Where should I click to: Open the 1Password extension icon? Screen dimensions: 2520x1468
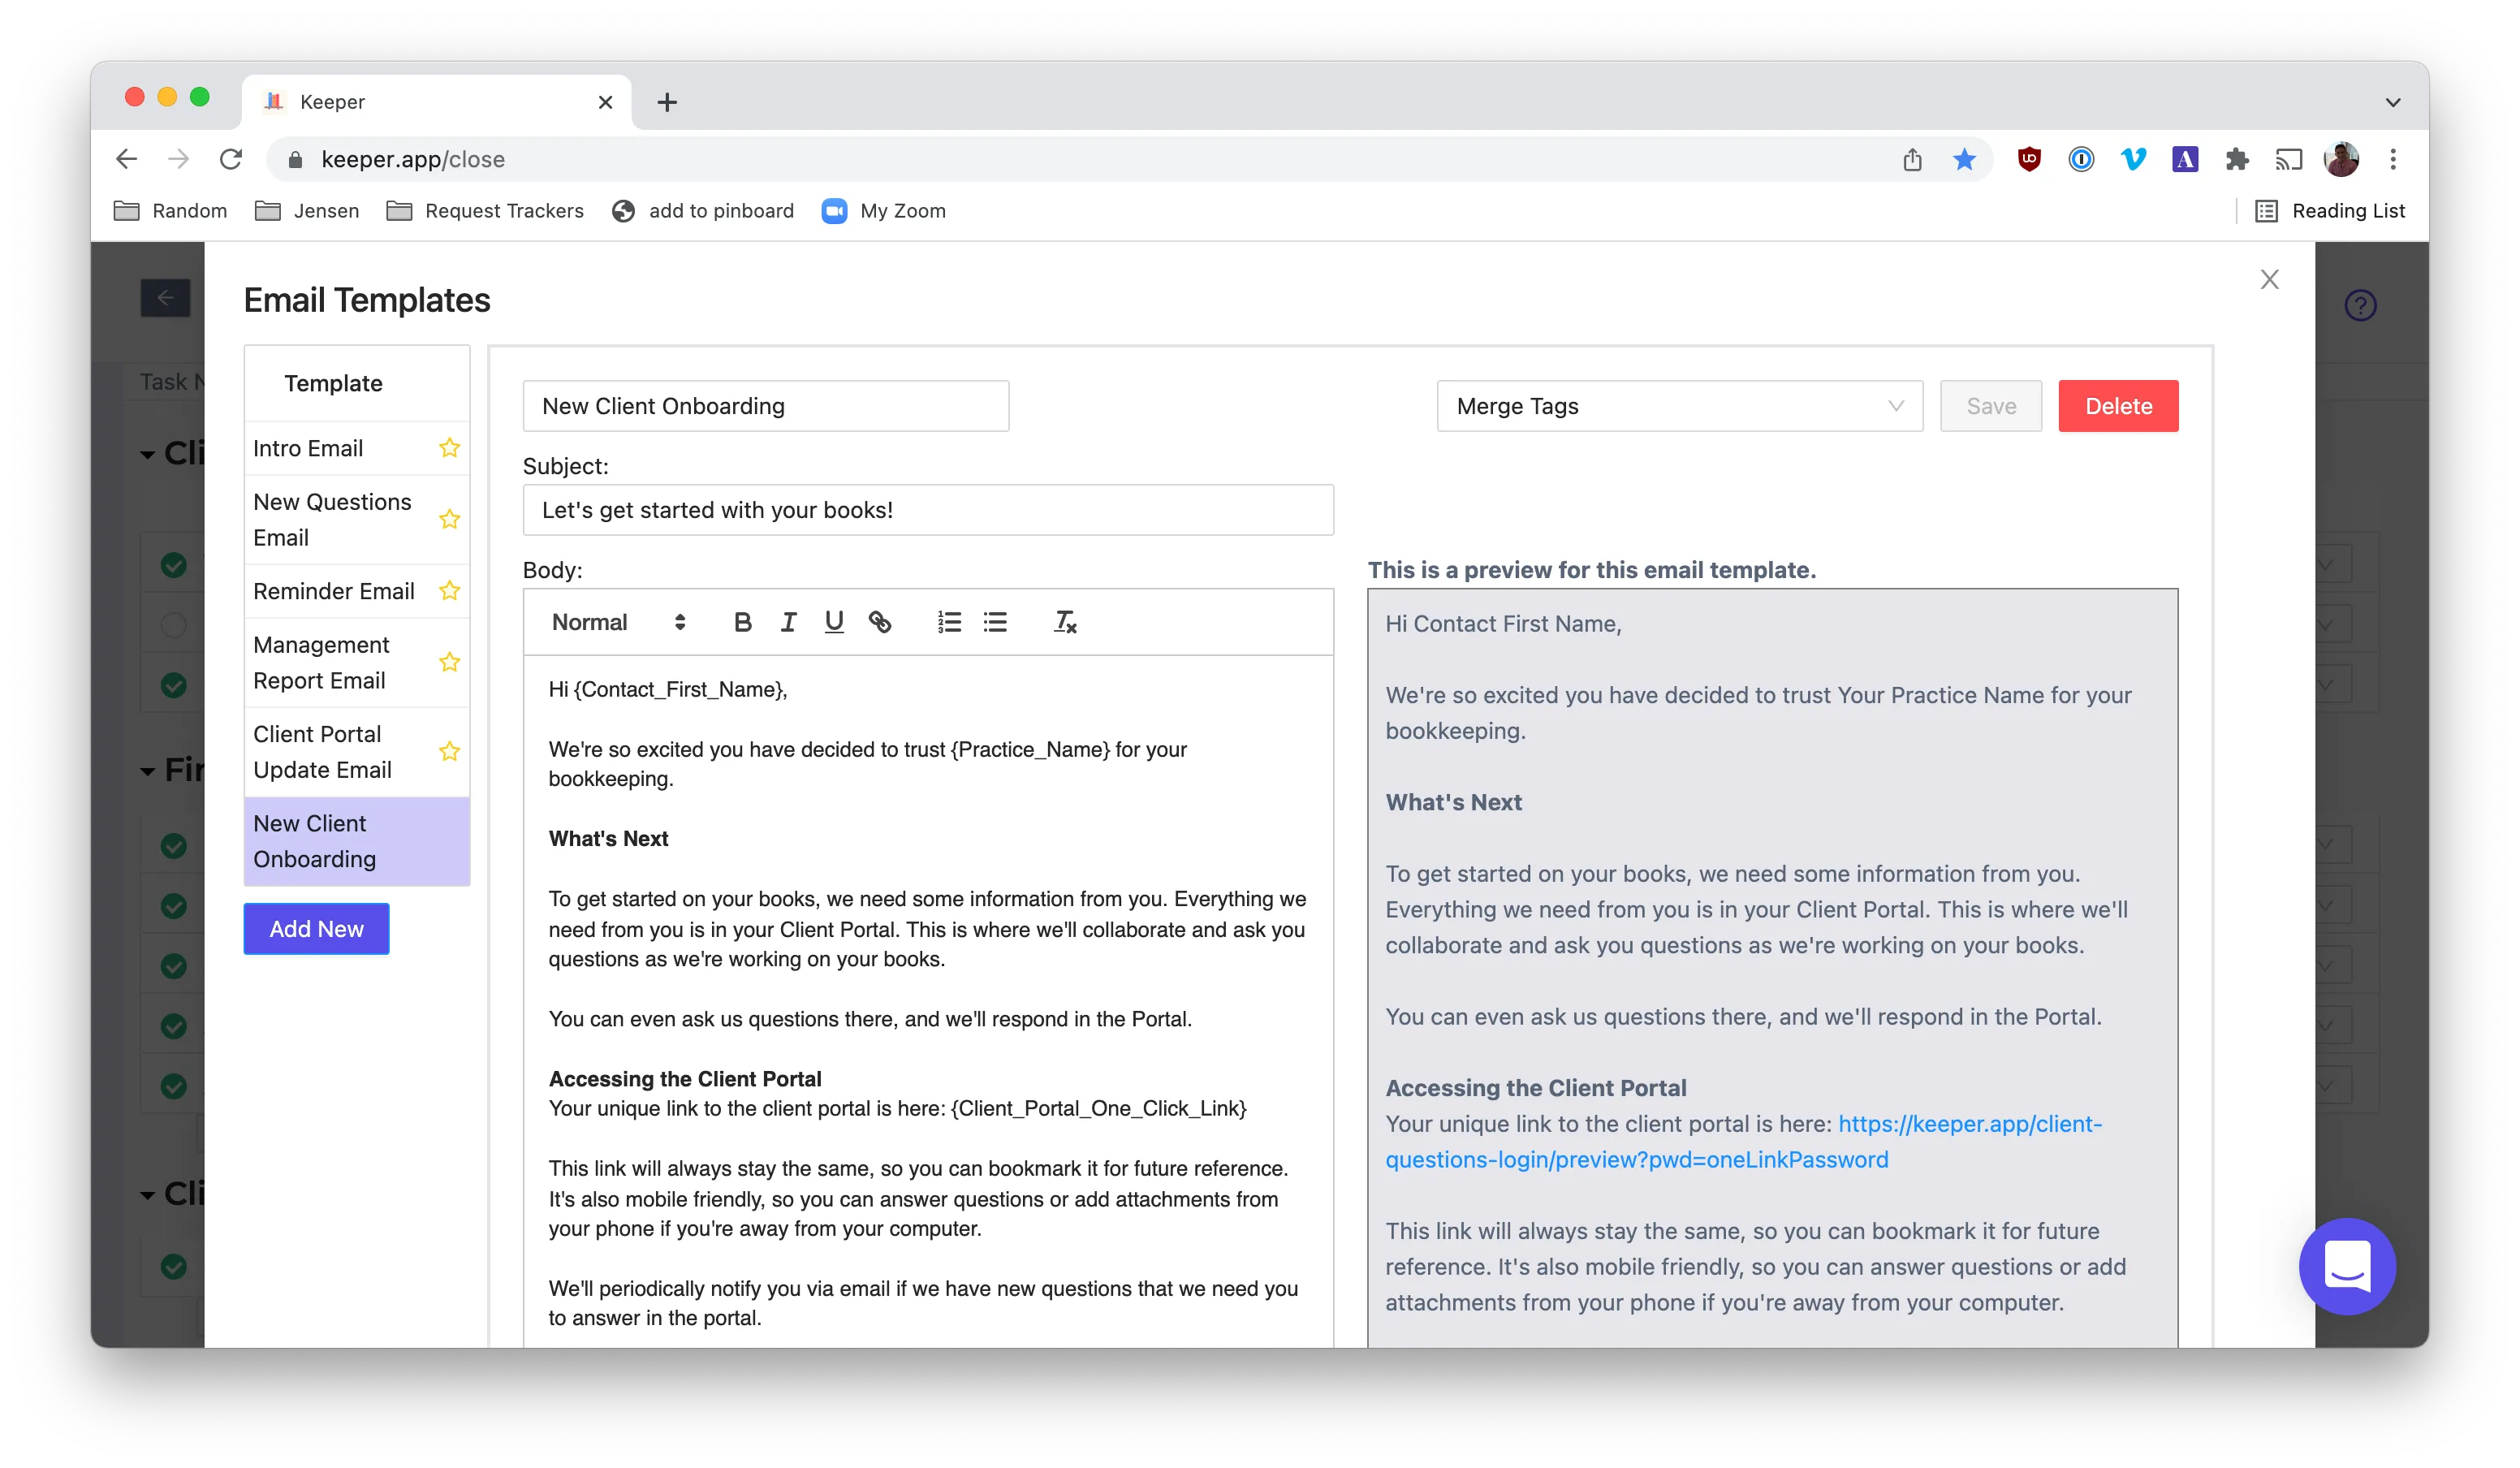2081,159
